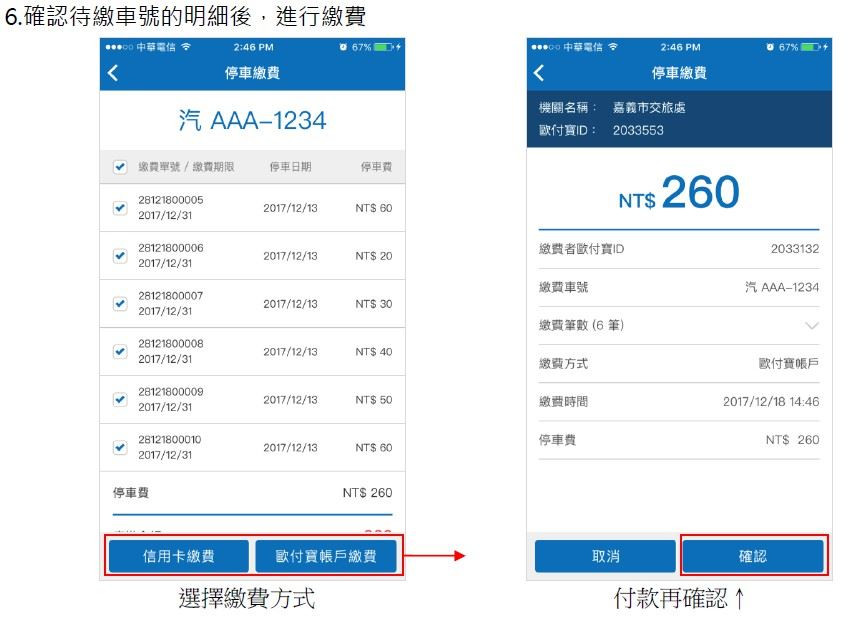This screenshot has width=848, height=627.
Task: Toggle the select-all checkbox in the list header
Action: (x=120, y=166)
